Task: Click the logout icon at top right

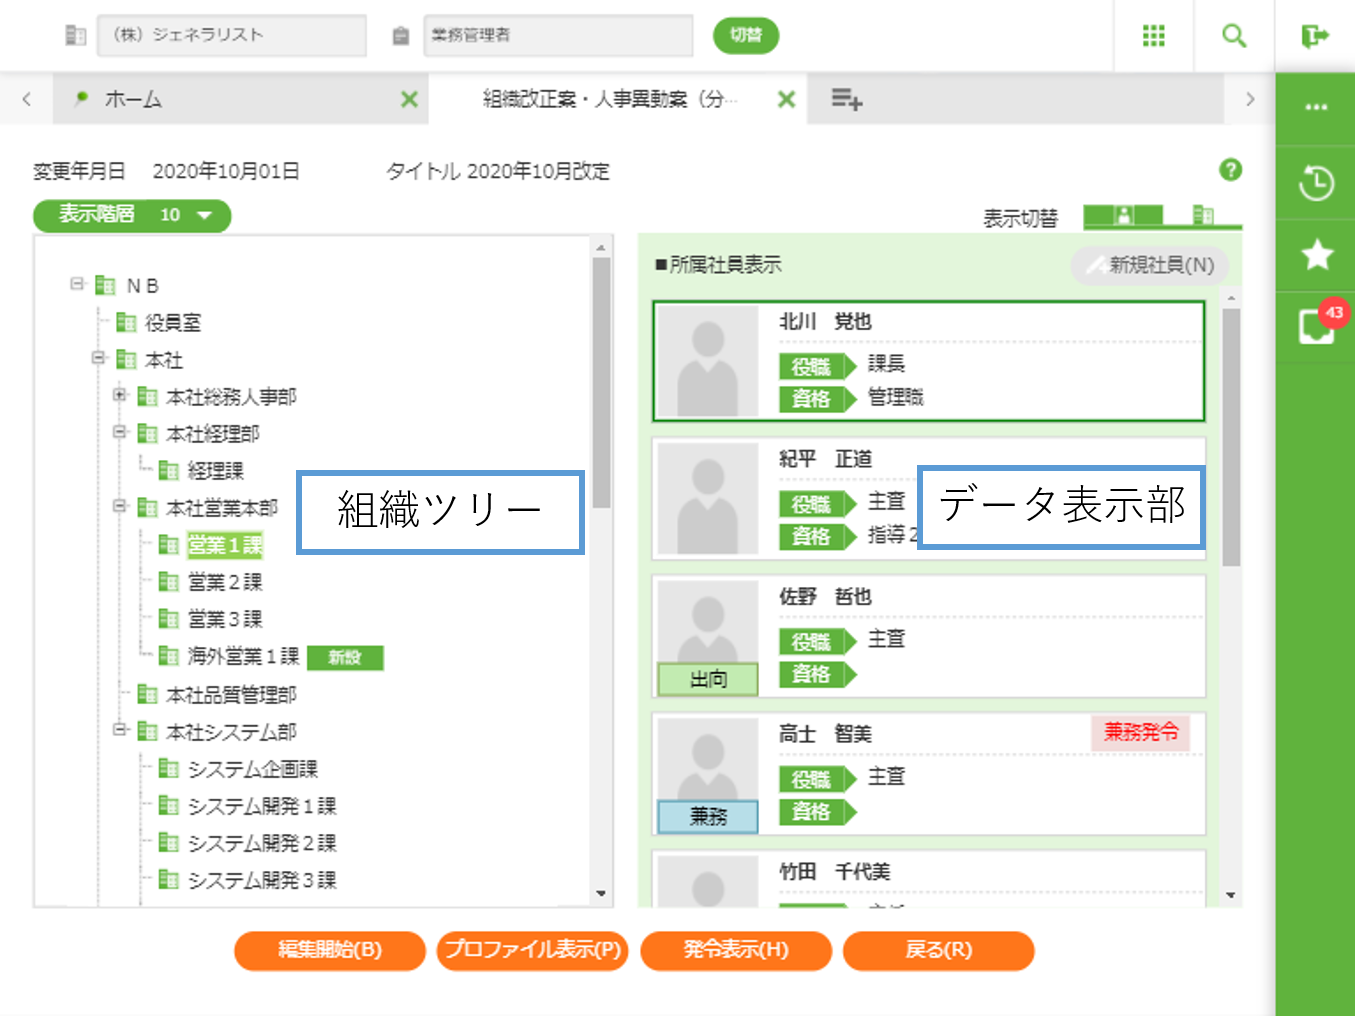Action: coord(1314,36)
